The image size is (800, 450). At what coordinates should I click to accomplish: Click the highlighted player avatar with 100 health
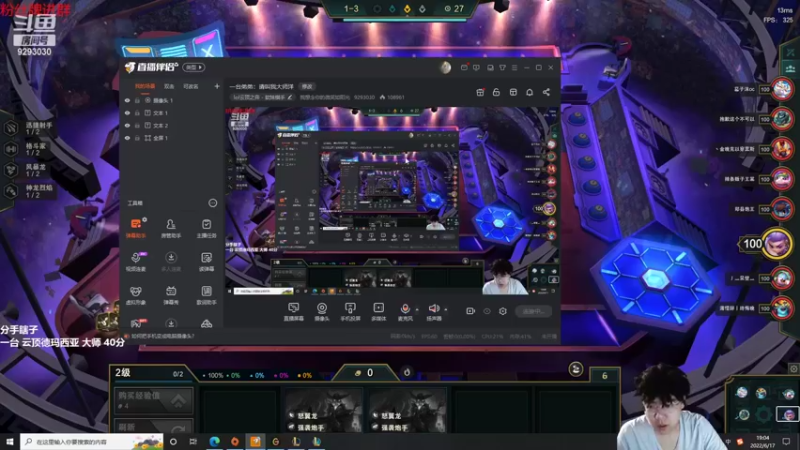[777, 243]
